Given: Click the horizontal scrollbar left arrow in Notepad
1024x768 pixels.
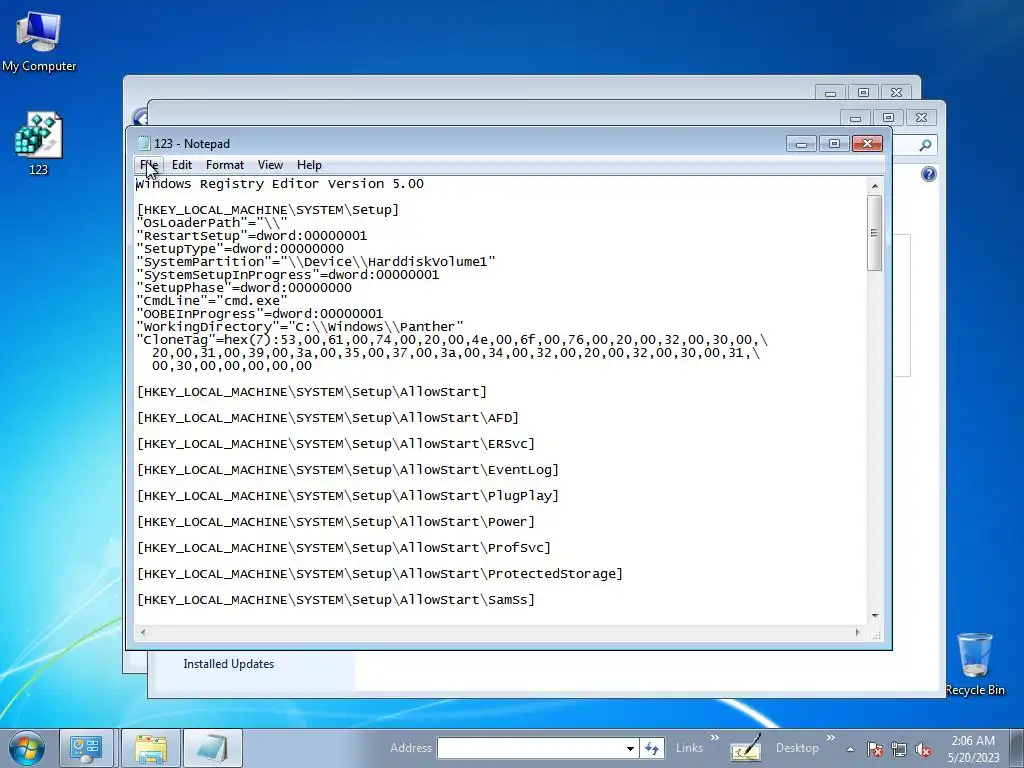Looking at the screenshot, I should (143, 632).
